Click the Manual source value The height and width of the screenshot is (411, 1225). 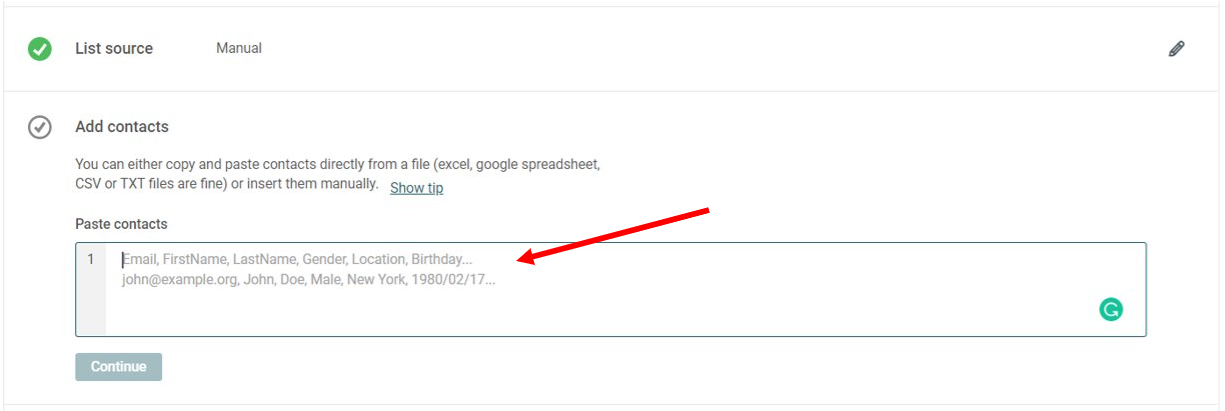(x=239, y=48)
